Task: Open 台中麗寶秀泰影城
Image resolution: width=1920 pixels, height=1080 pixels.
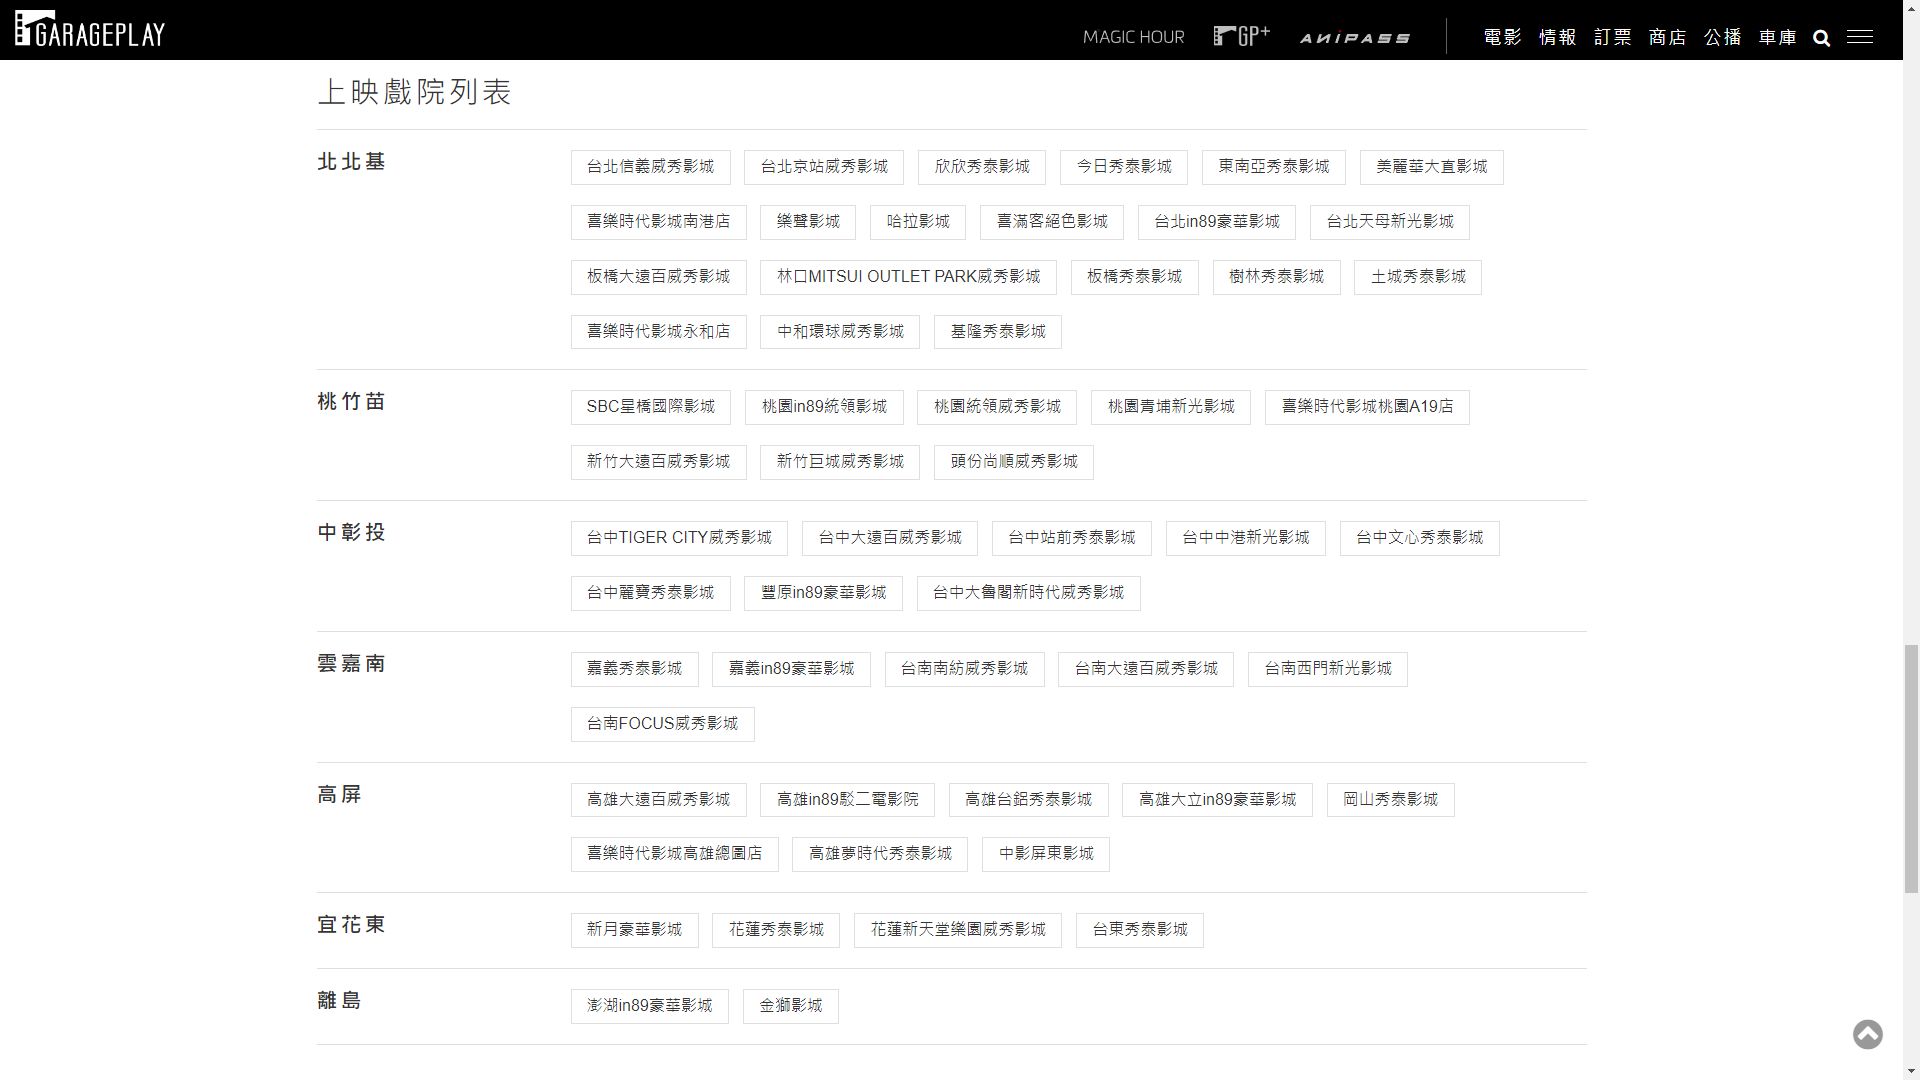Action: pos(651,593)
